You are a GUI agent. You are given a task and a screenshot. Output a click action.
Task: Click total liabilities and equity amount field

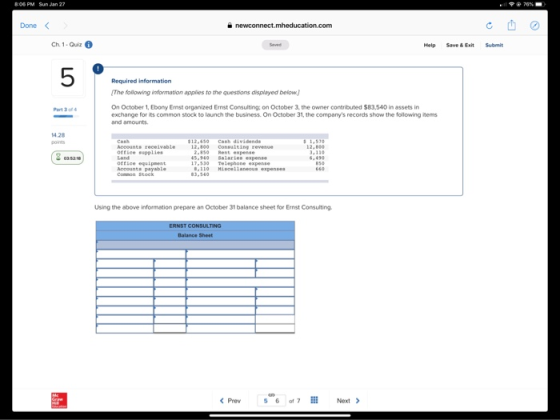tap(275, 328)
